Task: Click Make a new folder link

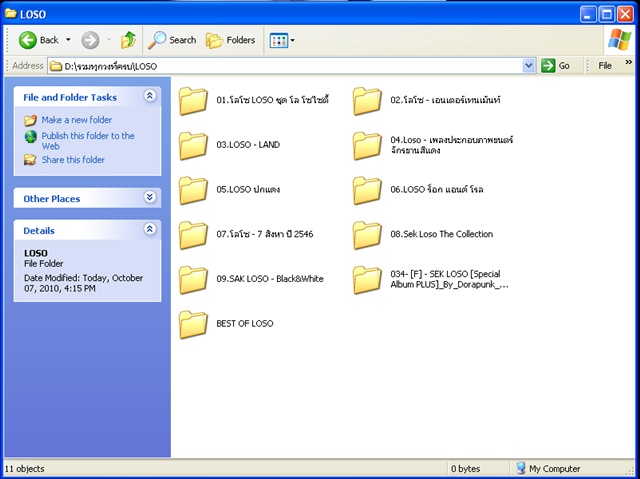Action: click(x=77, y=120)
